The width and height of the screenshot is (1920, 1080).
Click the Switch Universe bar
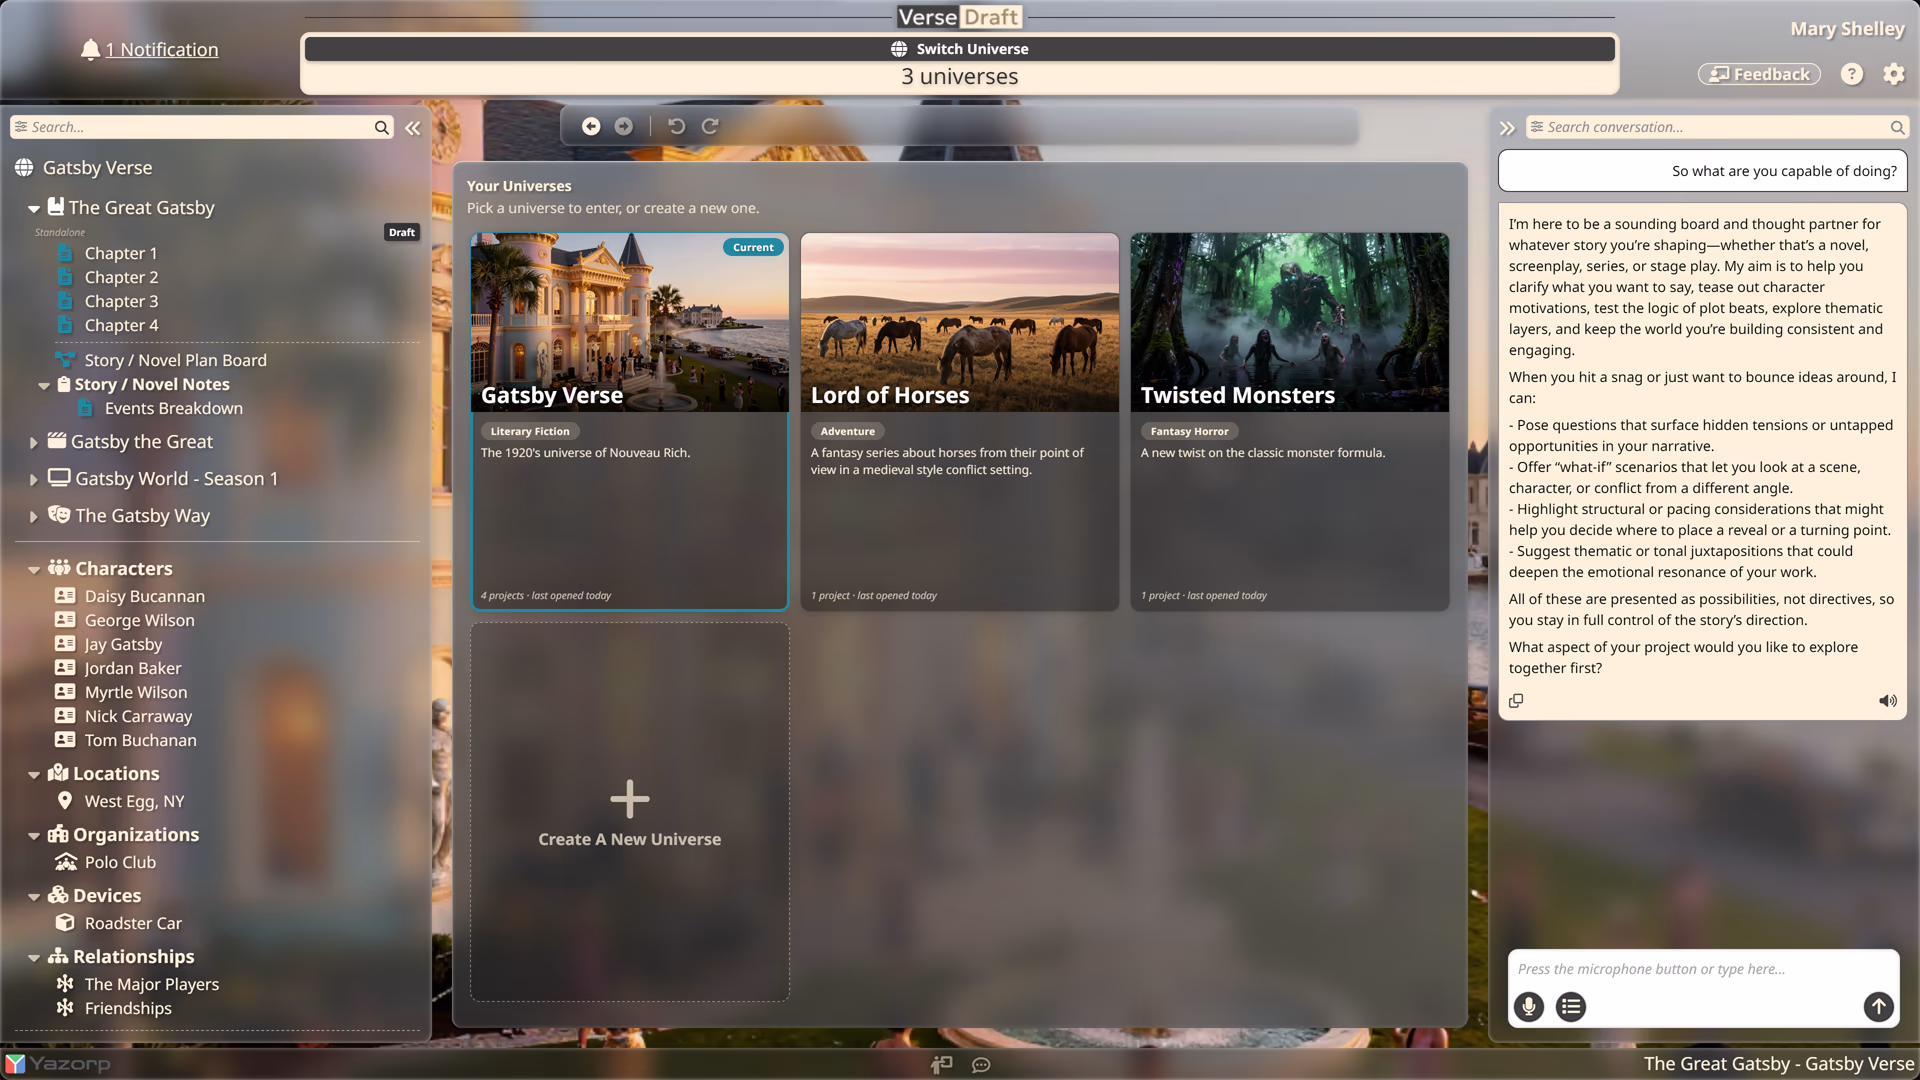959,49
